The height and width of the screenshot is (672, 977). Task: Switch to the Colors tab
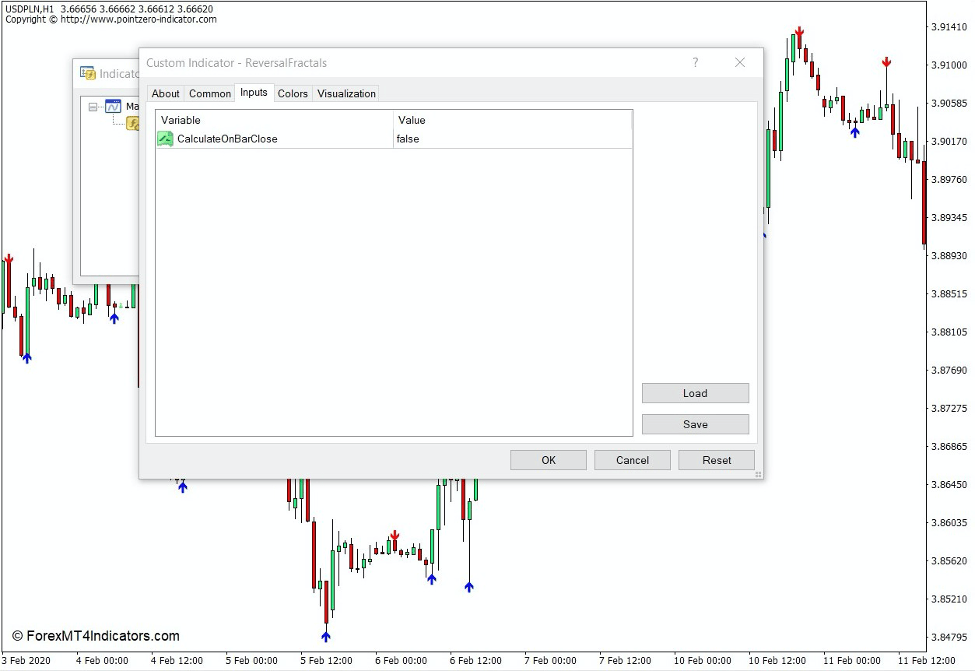tap(292, 93)
